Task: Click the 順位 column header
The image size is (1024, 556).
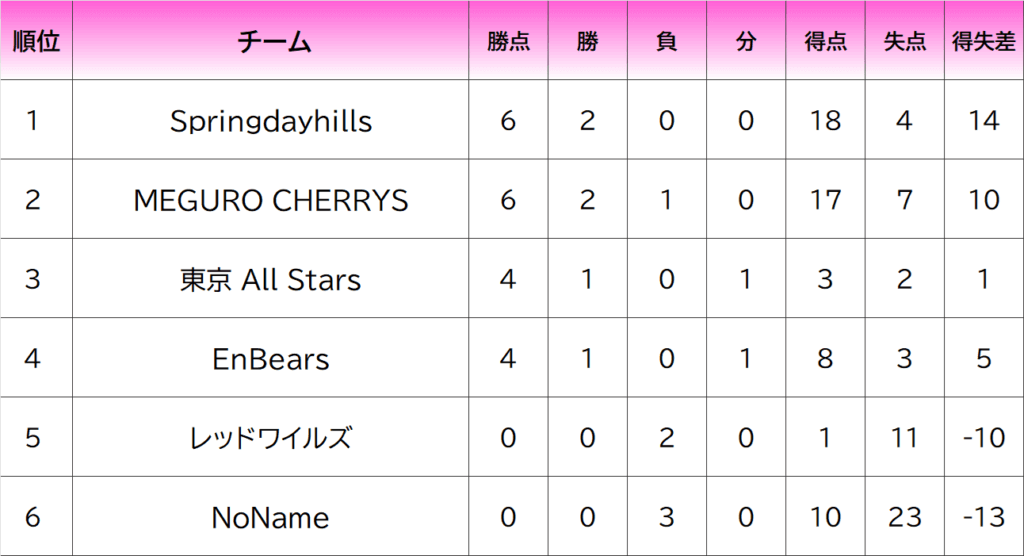Action: point(36,42)
